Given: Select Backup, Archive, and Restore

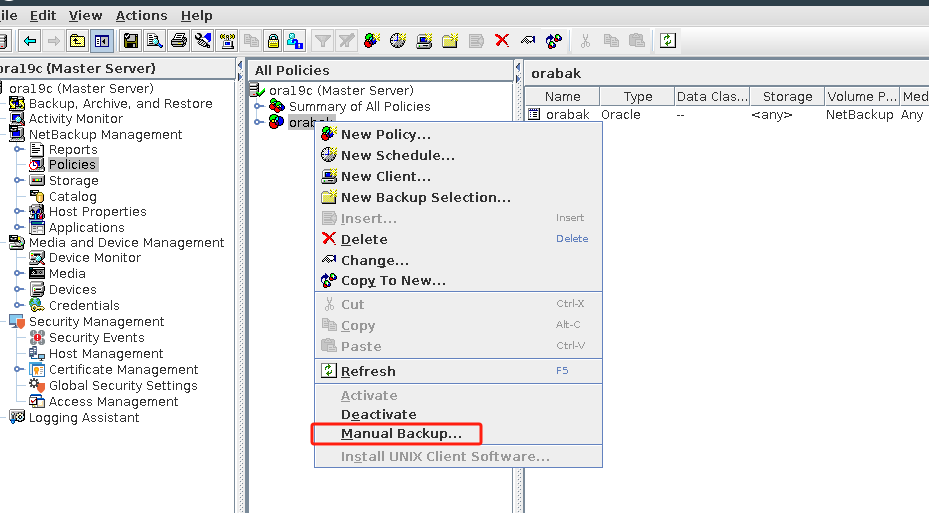Looking at the screenshot, I should click(x=120, y=103).
